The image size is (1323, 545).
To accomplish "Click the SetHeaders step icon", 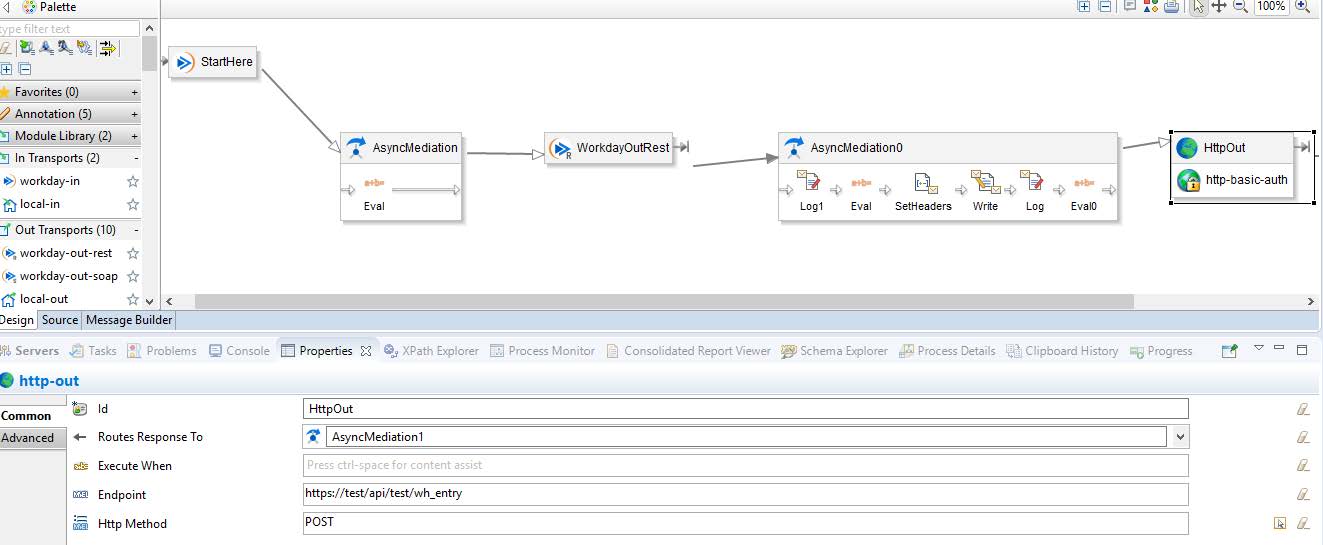I will click(x=924, y=183).
